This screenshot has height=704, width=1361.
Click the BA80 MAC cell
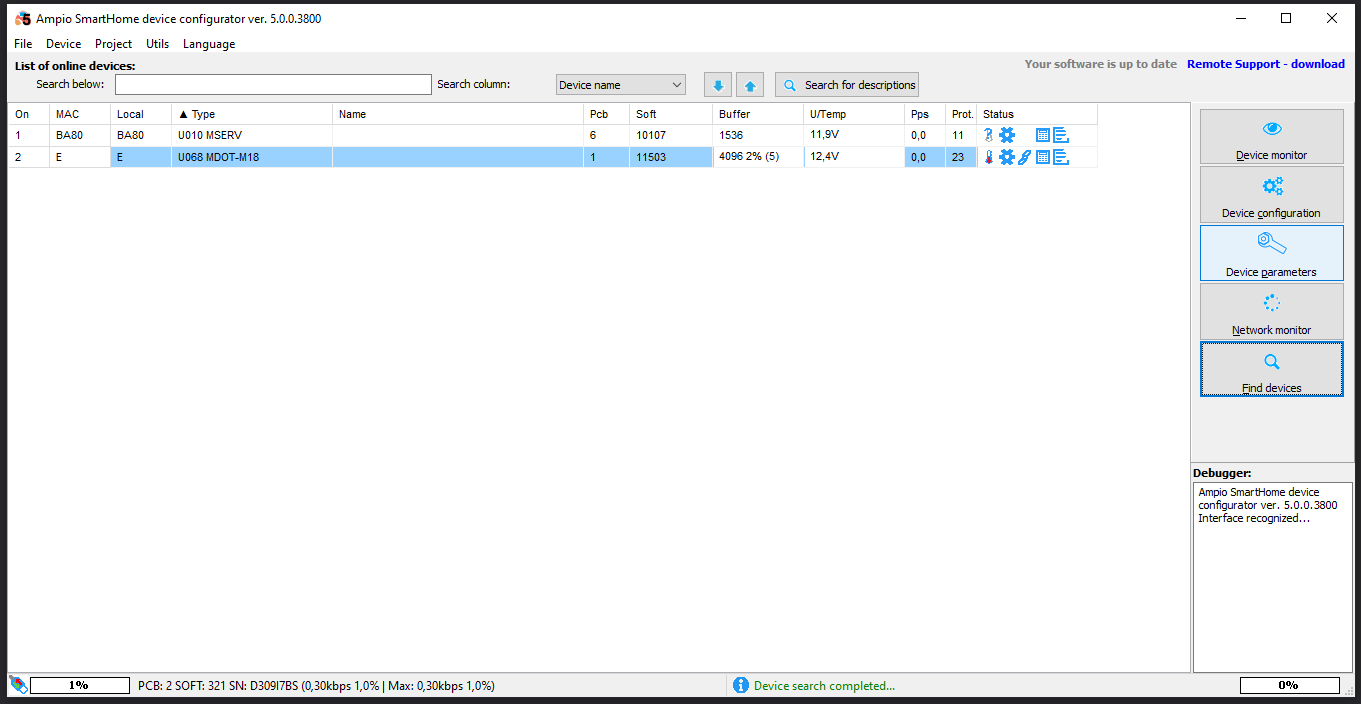click(80, 135)
